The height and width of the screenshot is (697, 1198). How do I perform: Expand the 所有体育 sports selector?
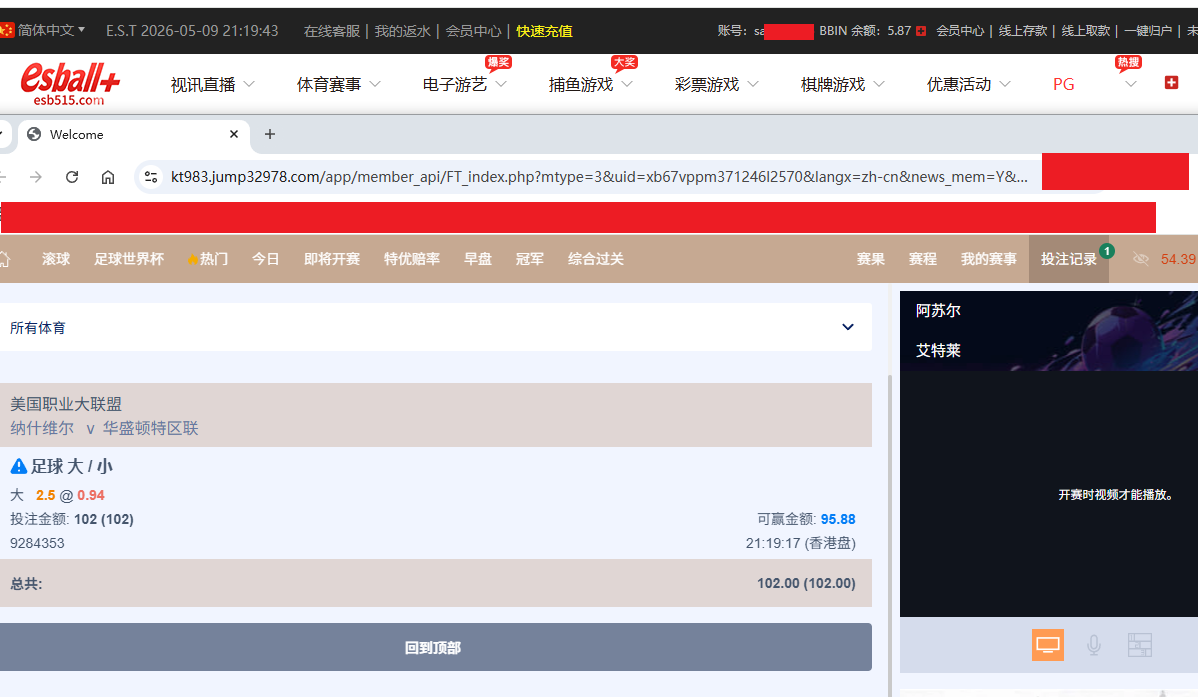coord(435,327)
